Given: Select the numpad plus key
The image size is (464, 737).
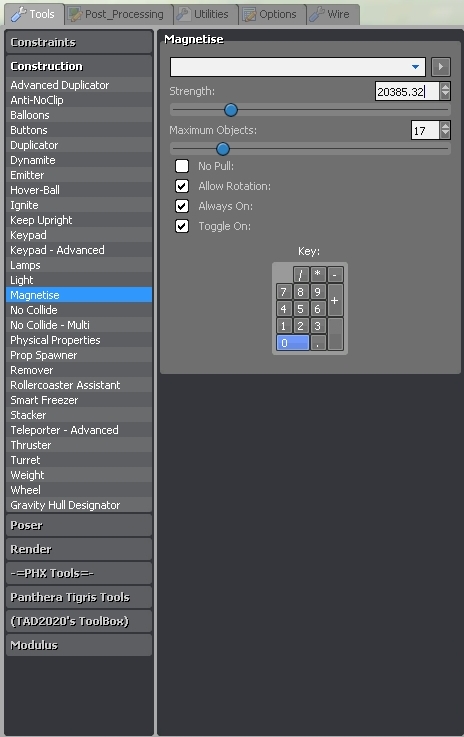Looking at the screenshot, I should tap(335, 300).
